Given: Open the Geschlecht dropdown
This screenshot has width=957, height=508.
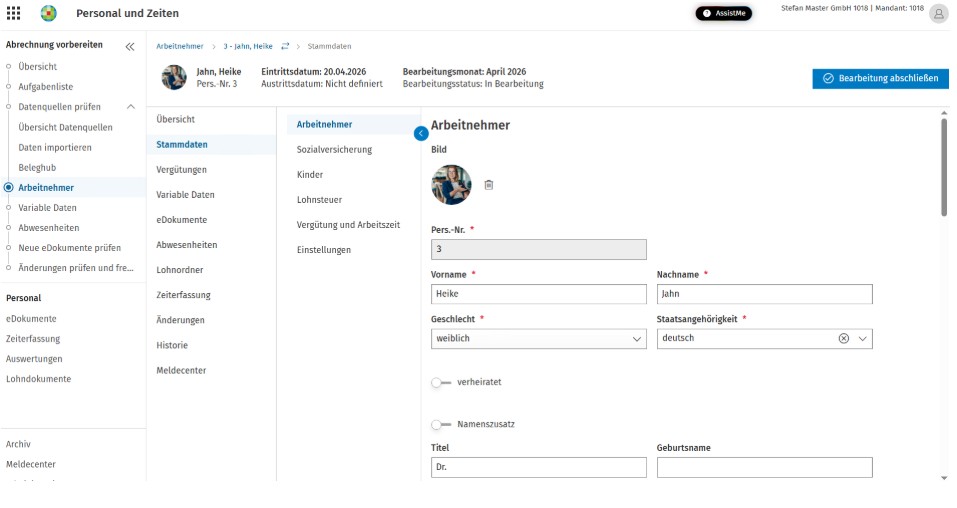Looking at the screenshot, I should 538,338.
